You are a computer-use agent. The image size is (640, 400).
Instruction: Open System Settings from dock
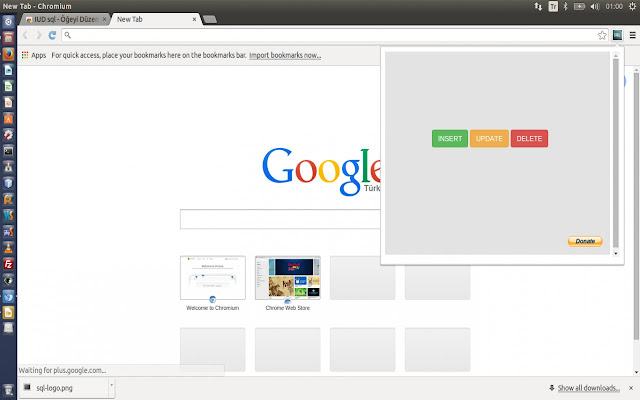tap(8, 135)
